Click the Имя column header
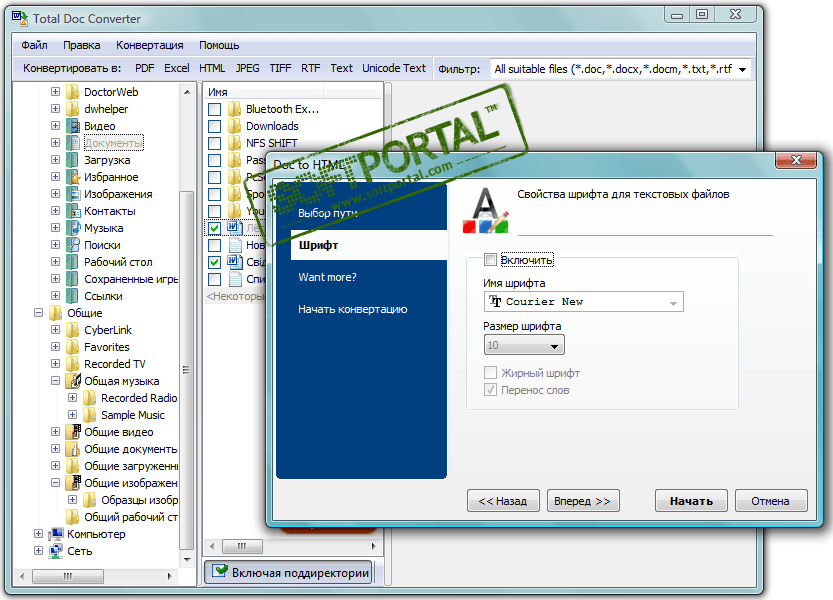The image size is (833, 600). point(264,92)
